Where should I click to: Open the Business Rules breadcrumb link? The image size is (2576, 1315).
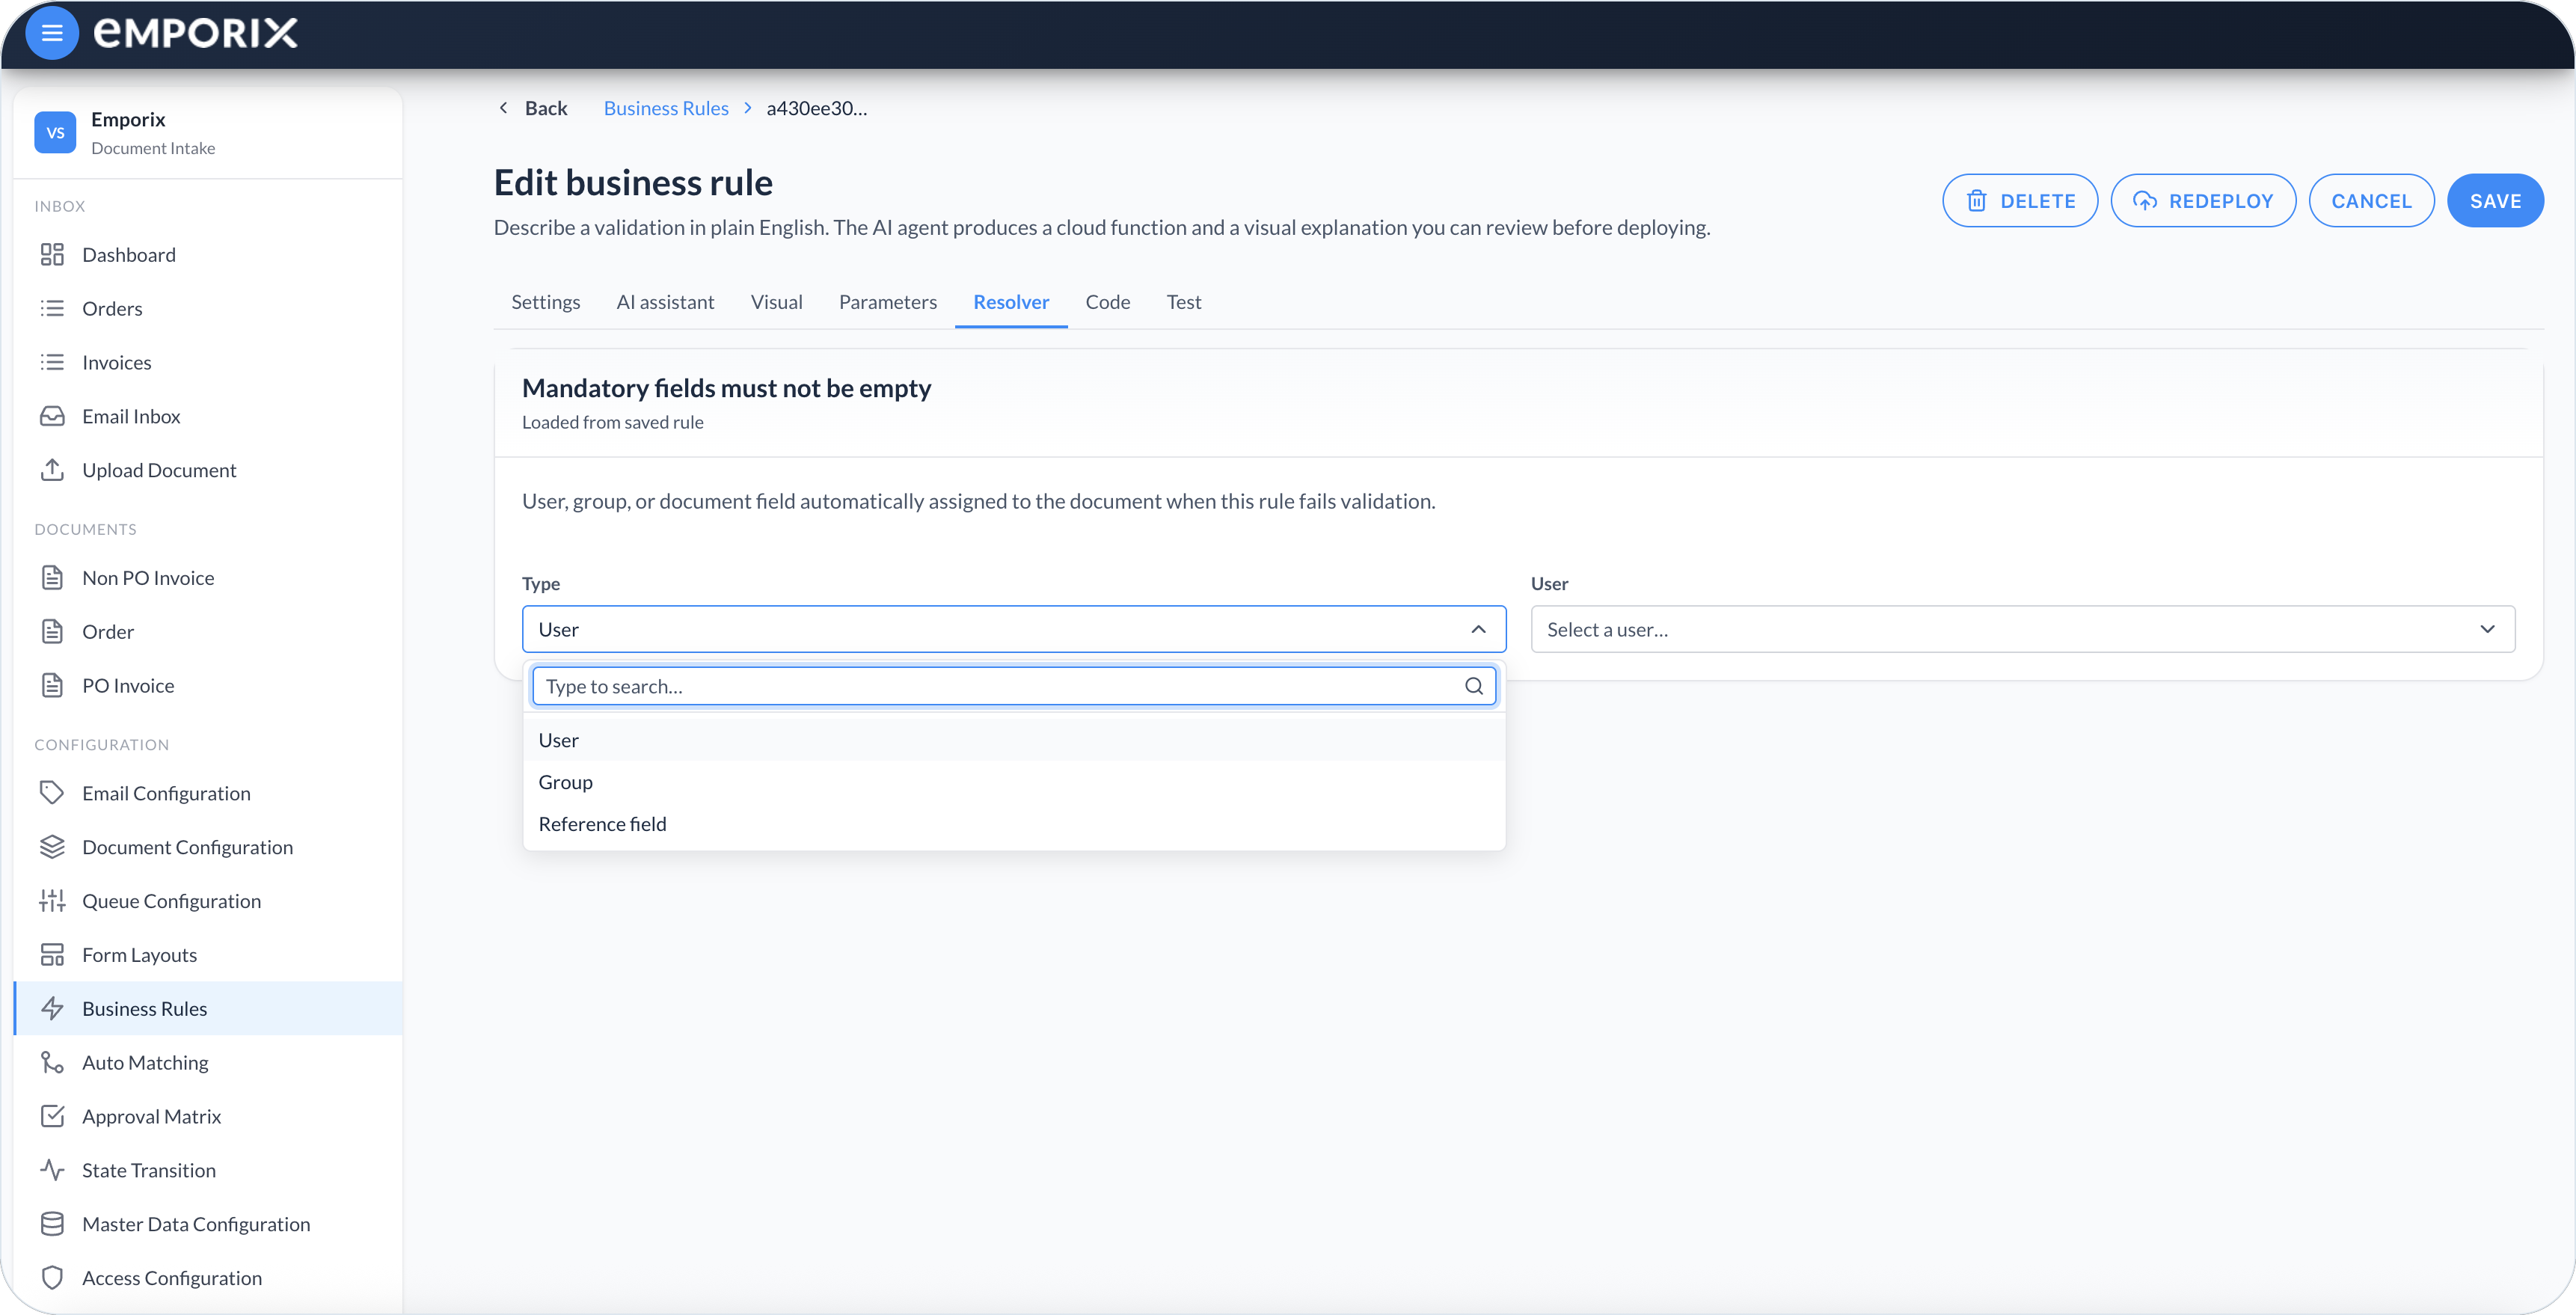pos(666,108)
